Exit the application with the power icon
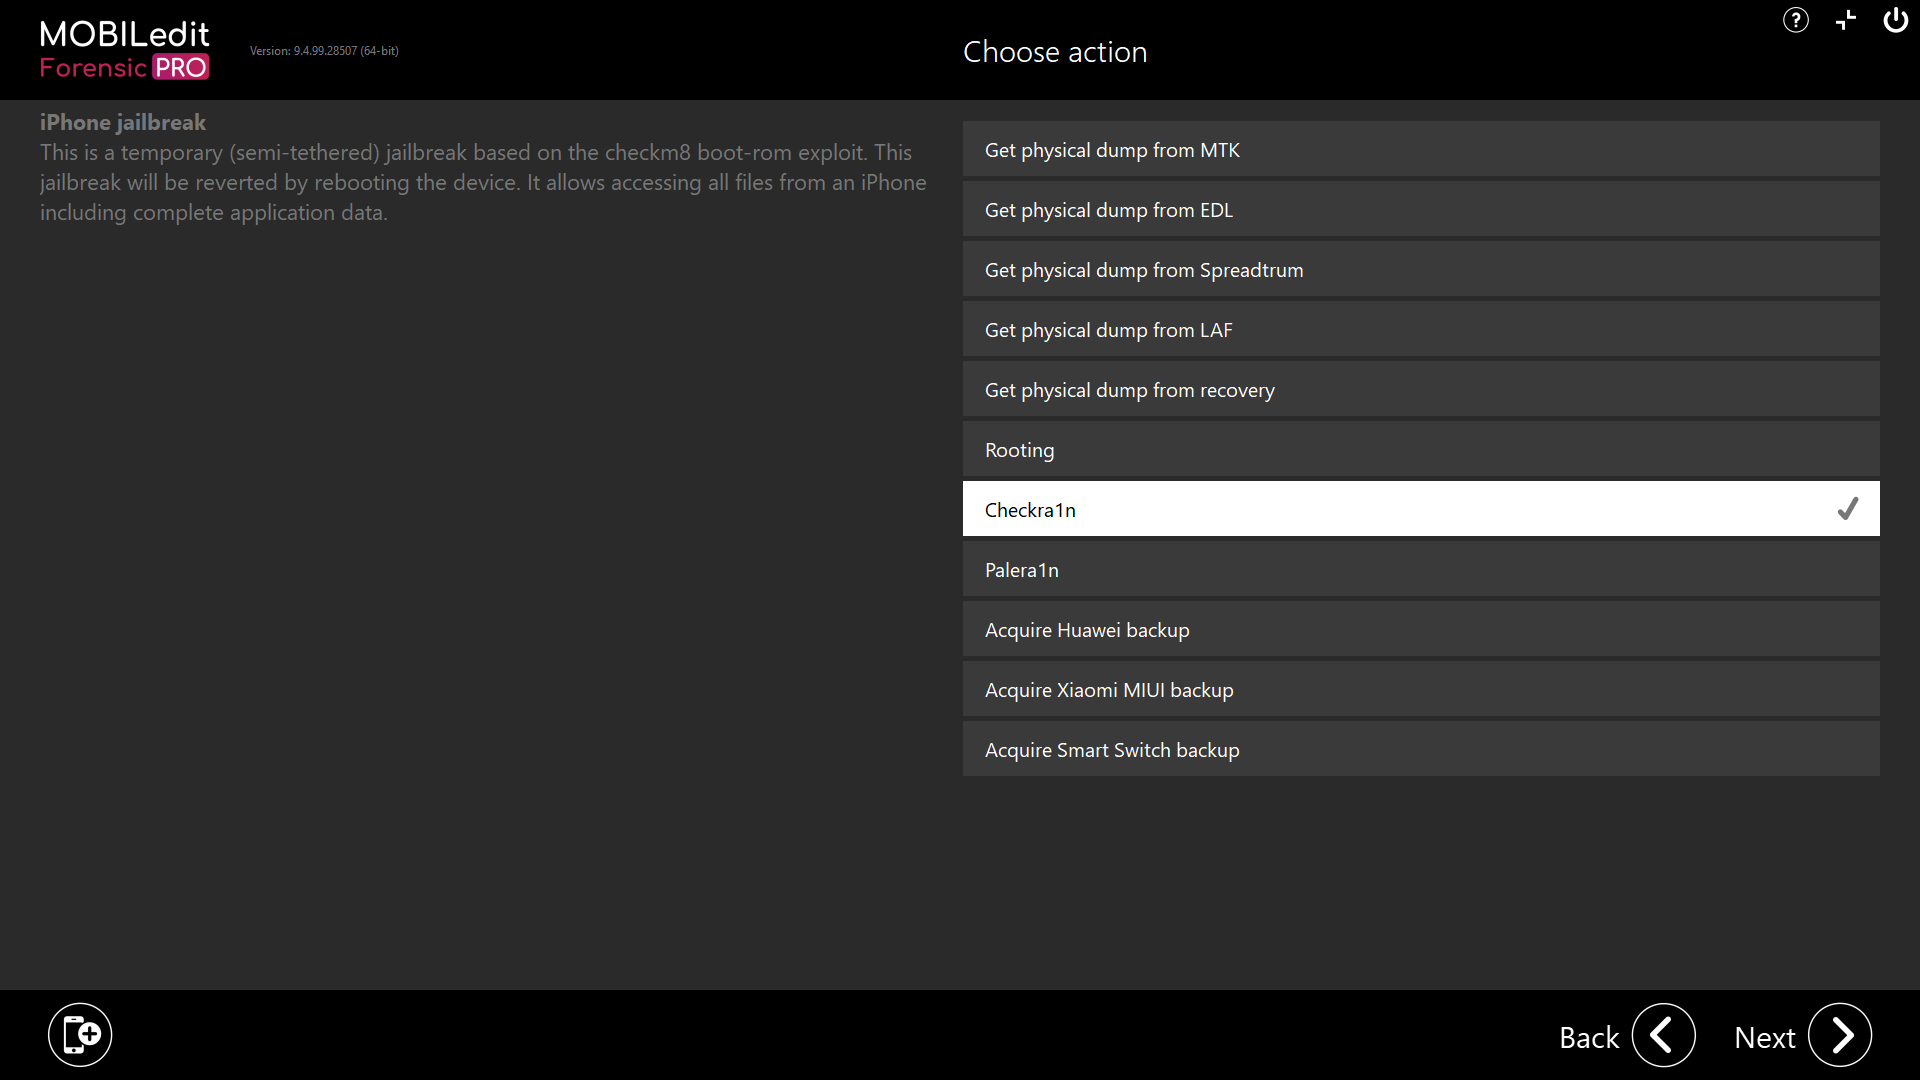Viewport: 1920px width, 1080px height. tap(1895, 20)
